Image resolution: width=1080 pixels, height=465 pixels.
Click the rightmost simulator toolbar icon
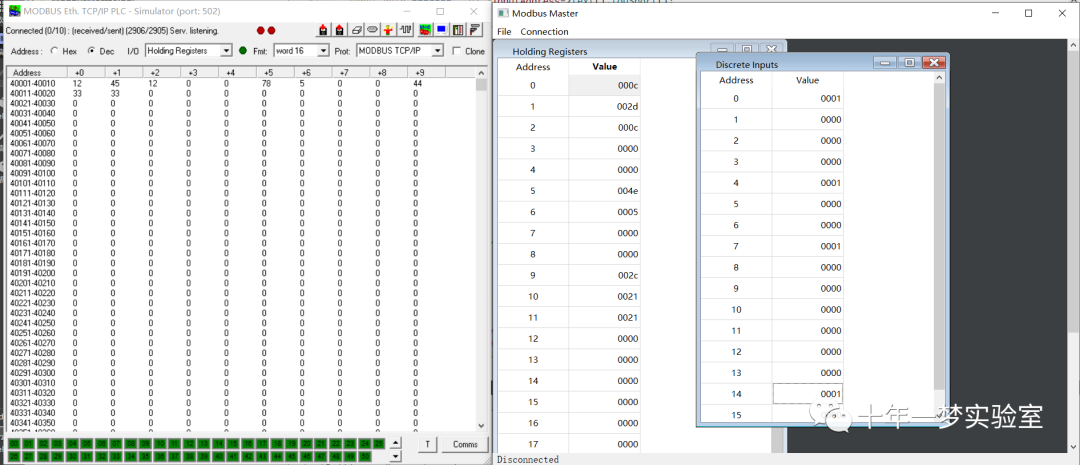474,30
